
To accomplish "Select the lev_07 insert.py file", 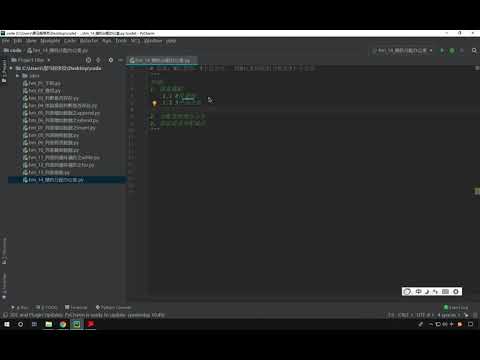I will (59, 128).
